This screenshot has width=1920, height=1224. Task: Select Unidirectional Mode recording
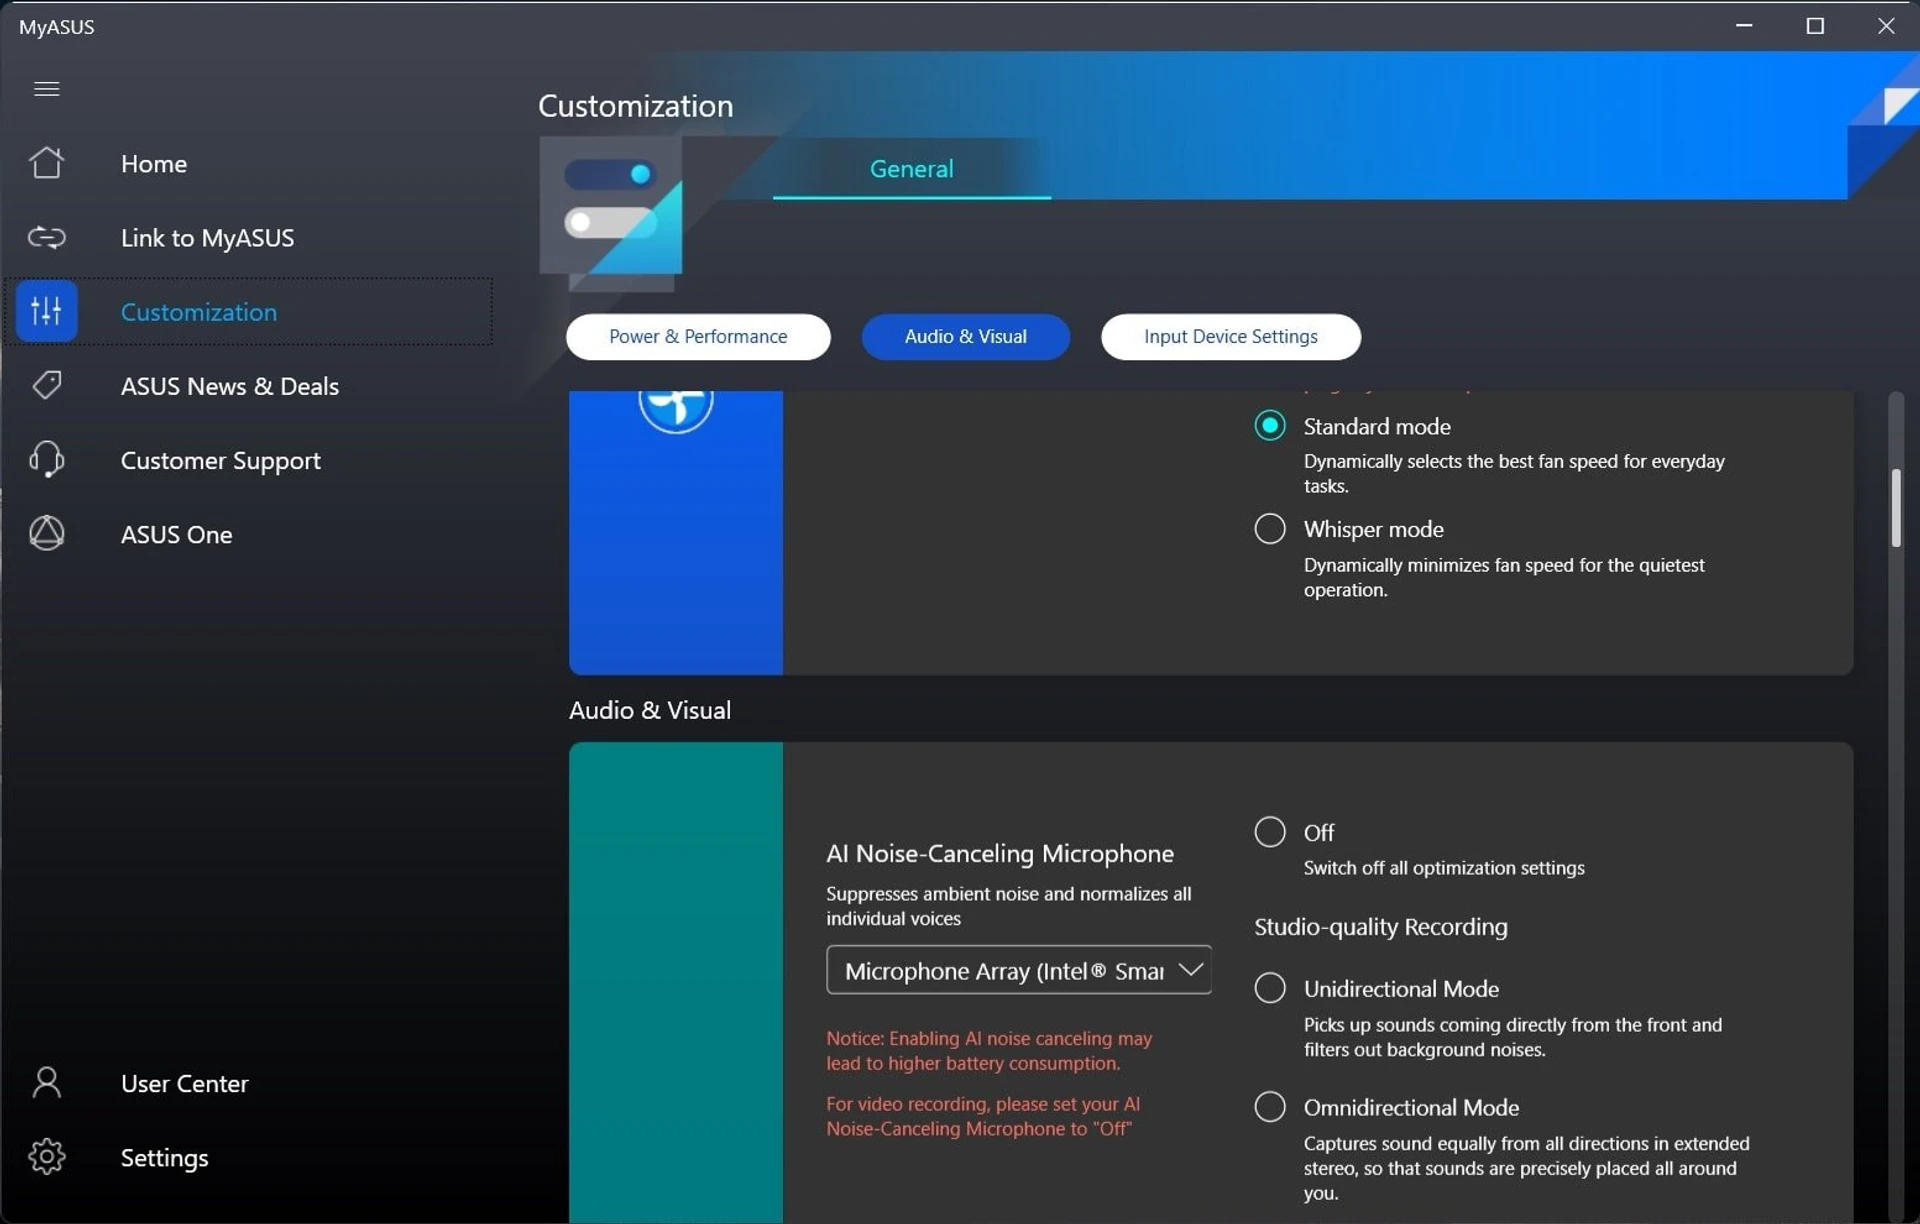coord(1269,988)
